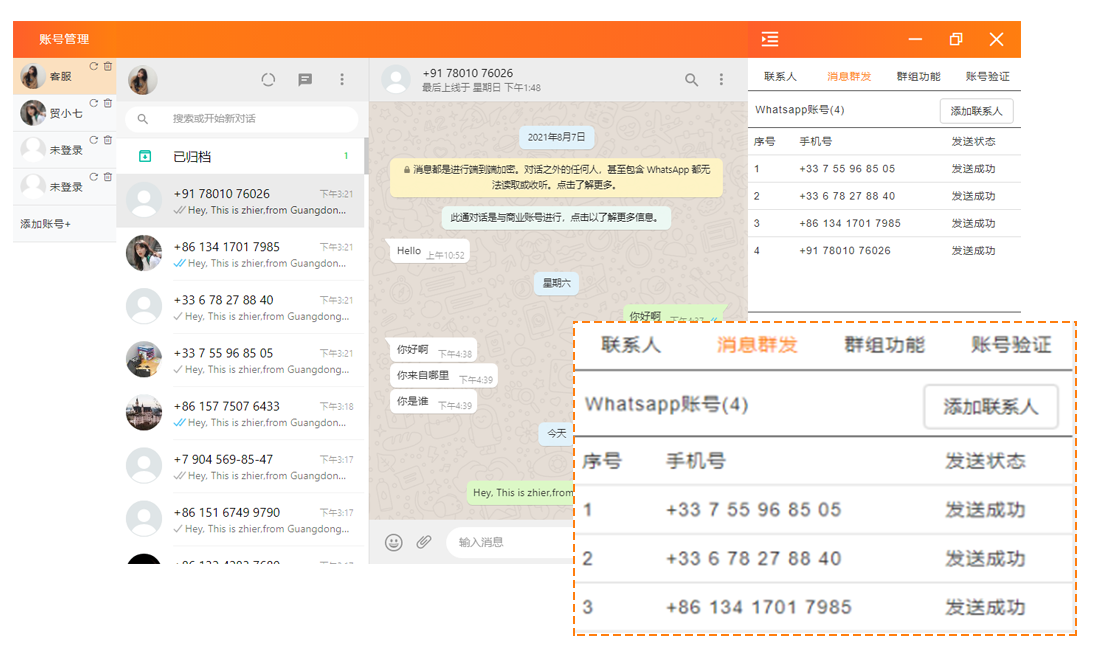Open contact avatar in the conversation header

click(x=396, y=80)
